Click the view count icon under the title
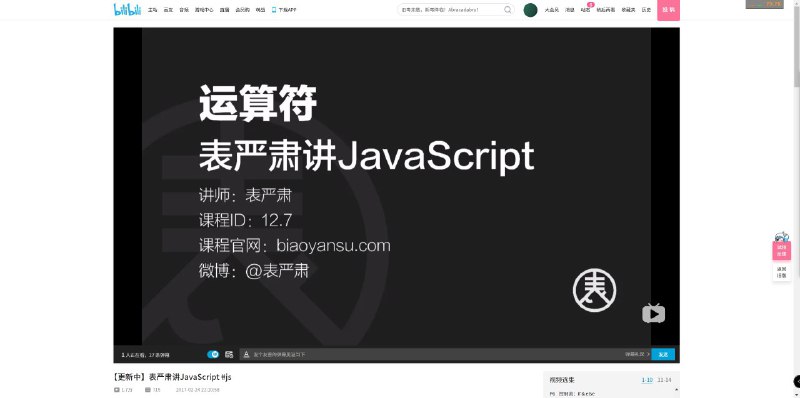 [116, 390]
